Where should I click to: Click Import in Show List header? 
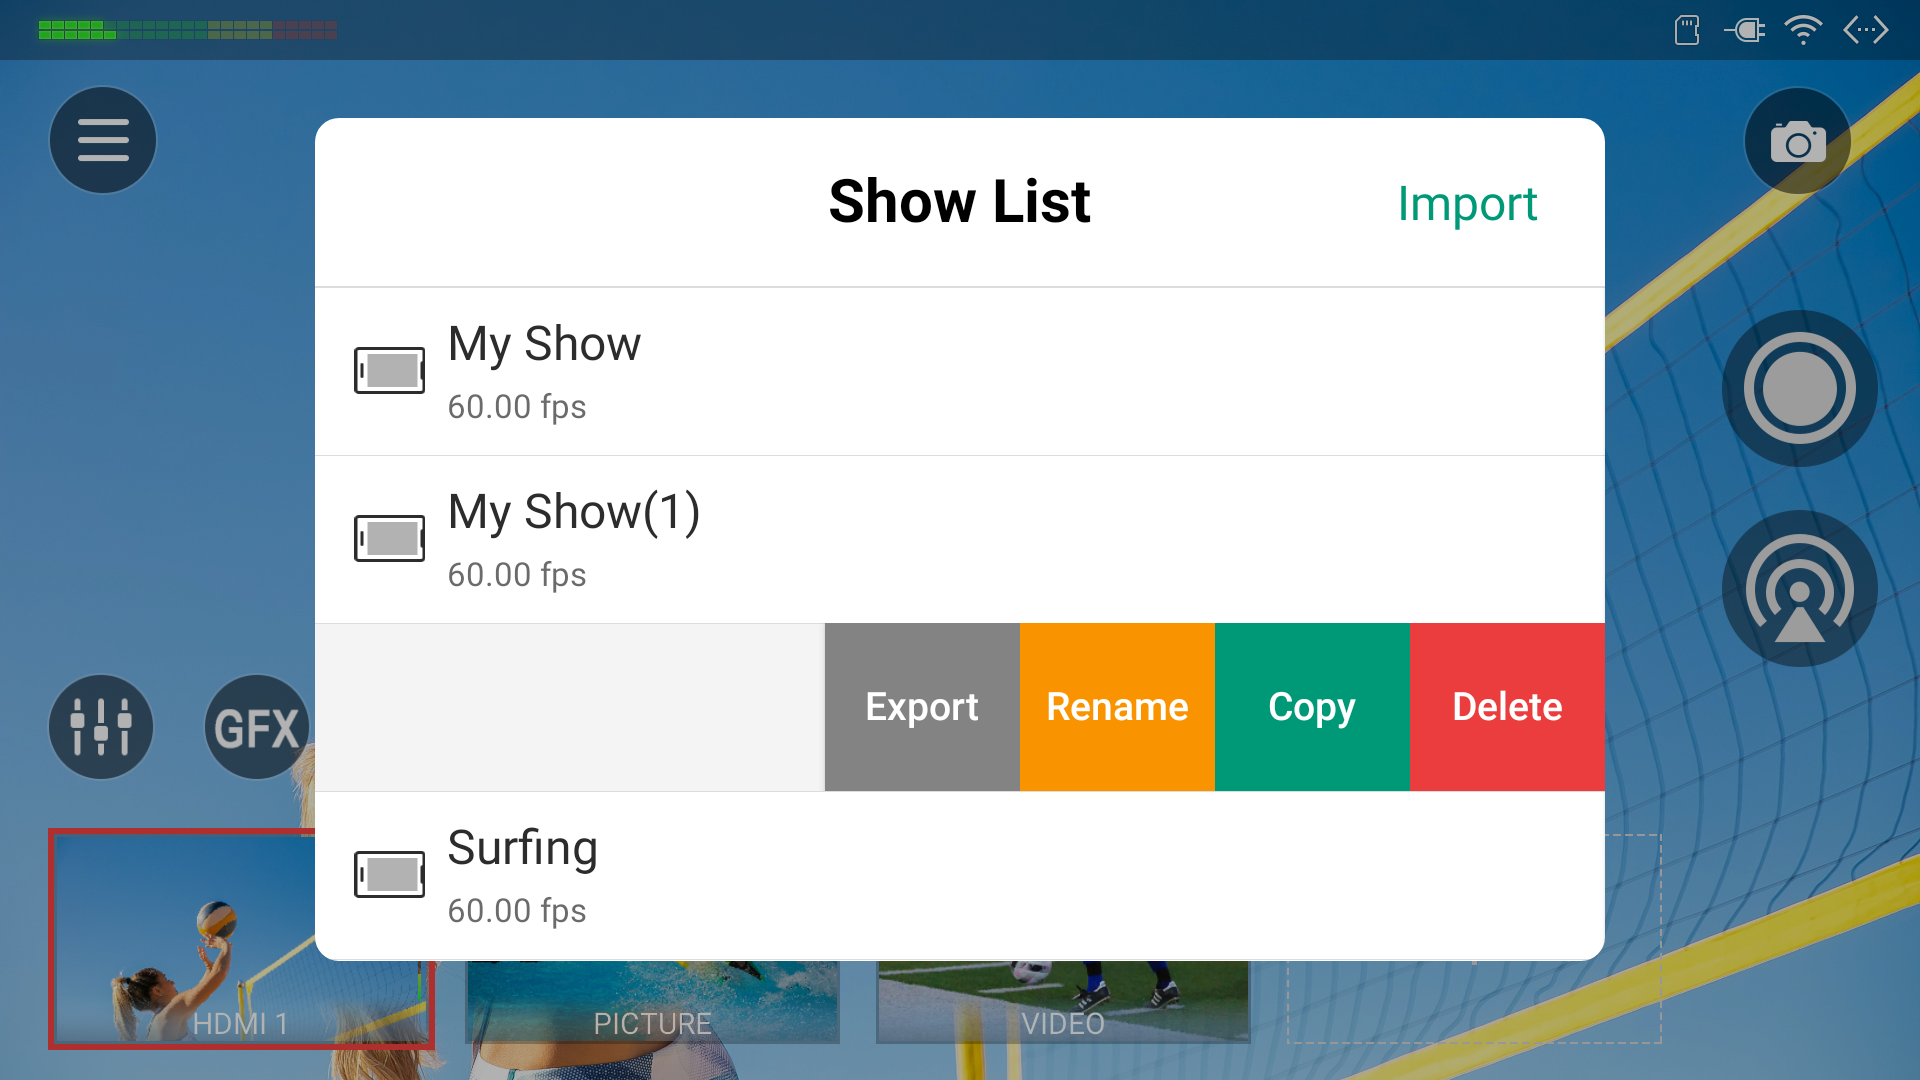pyautogui.click(x=1467, y=204)
